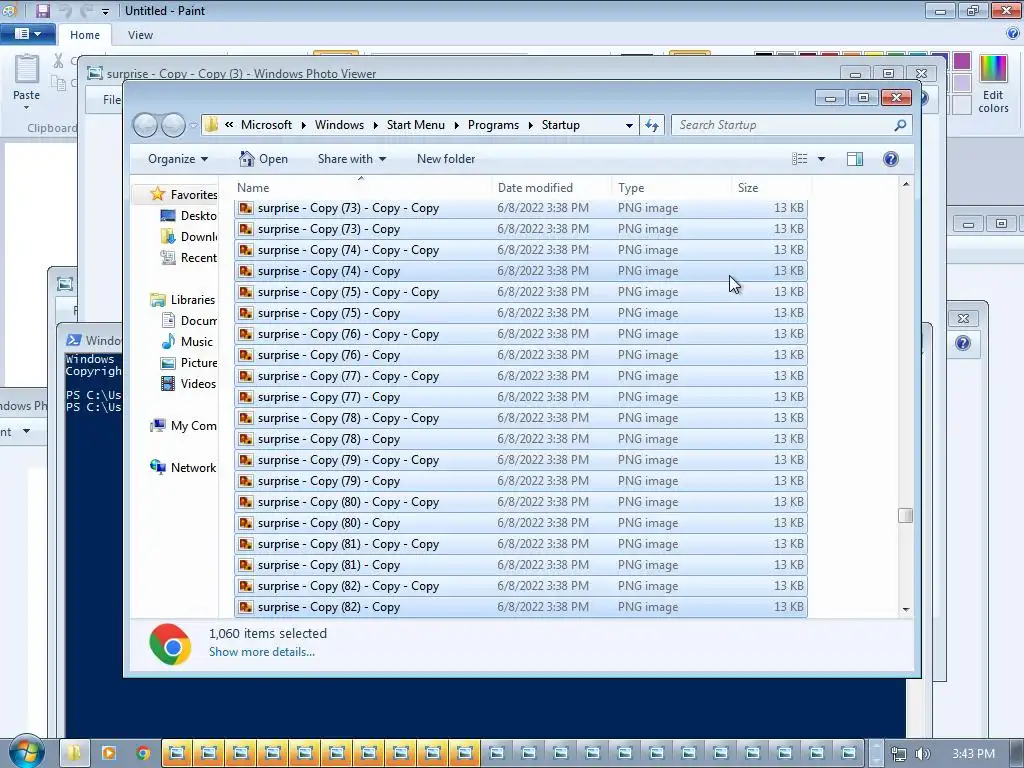Screen dimensions: 1024x768
Task: Open Windows Media Player taskbar icon
Action: click(108, 753)
